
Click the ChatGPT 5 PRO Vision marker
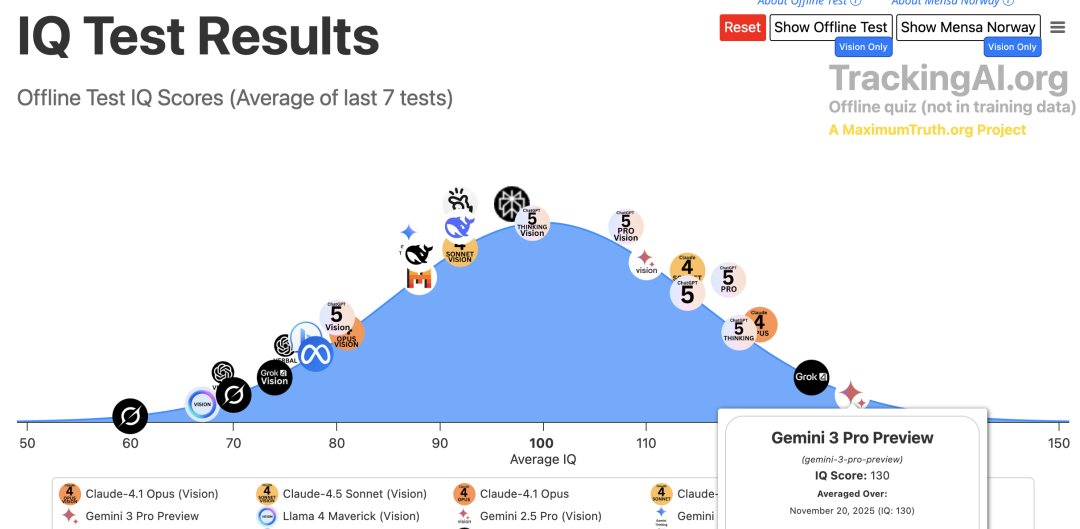(x=626, y=227)
